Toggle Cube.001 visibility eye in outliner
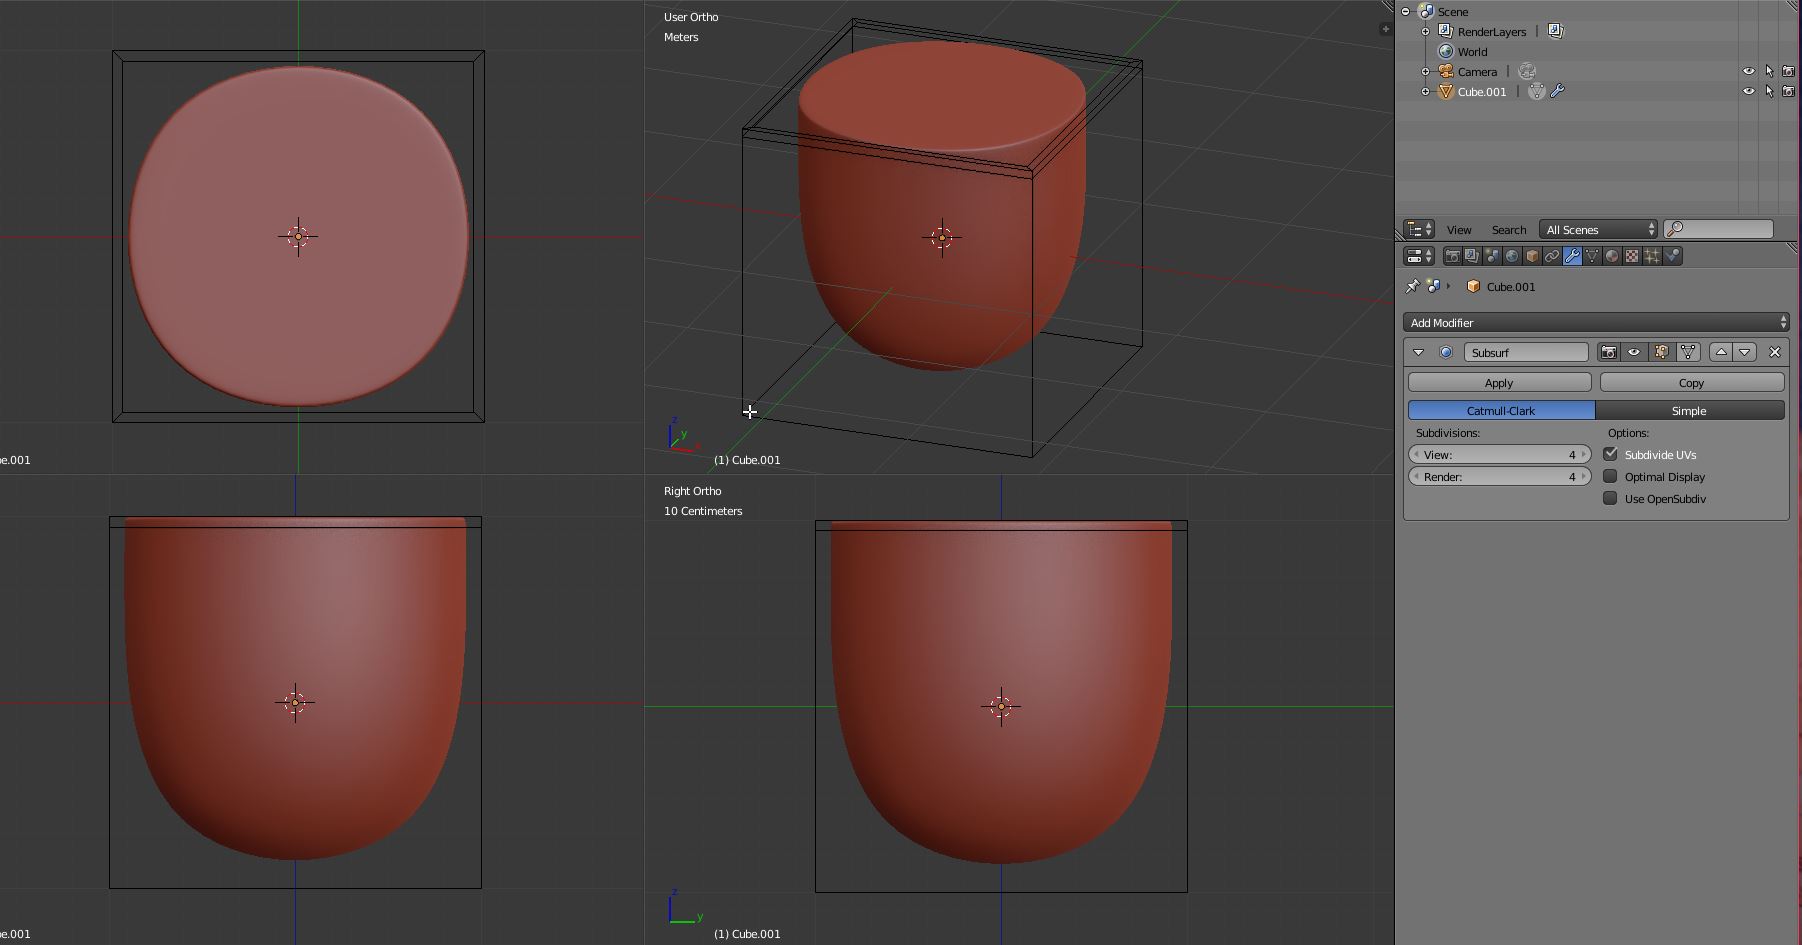The width and height of the screenshot is (1802, 945). click(x=1749, y=92)
